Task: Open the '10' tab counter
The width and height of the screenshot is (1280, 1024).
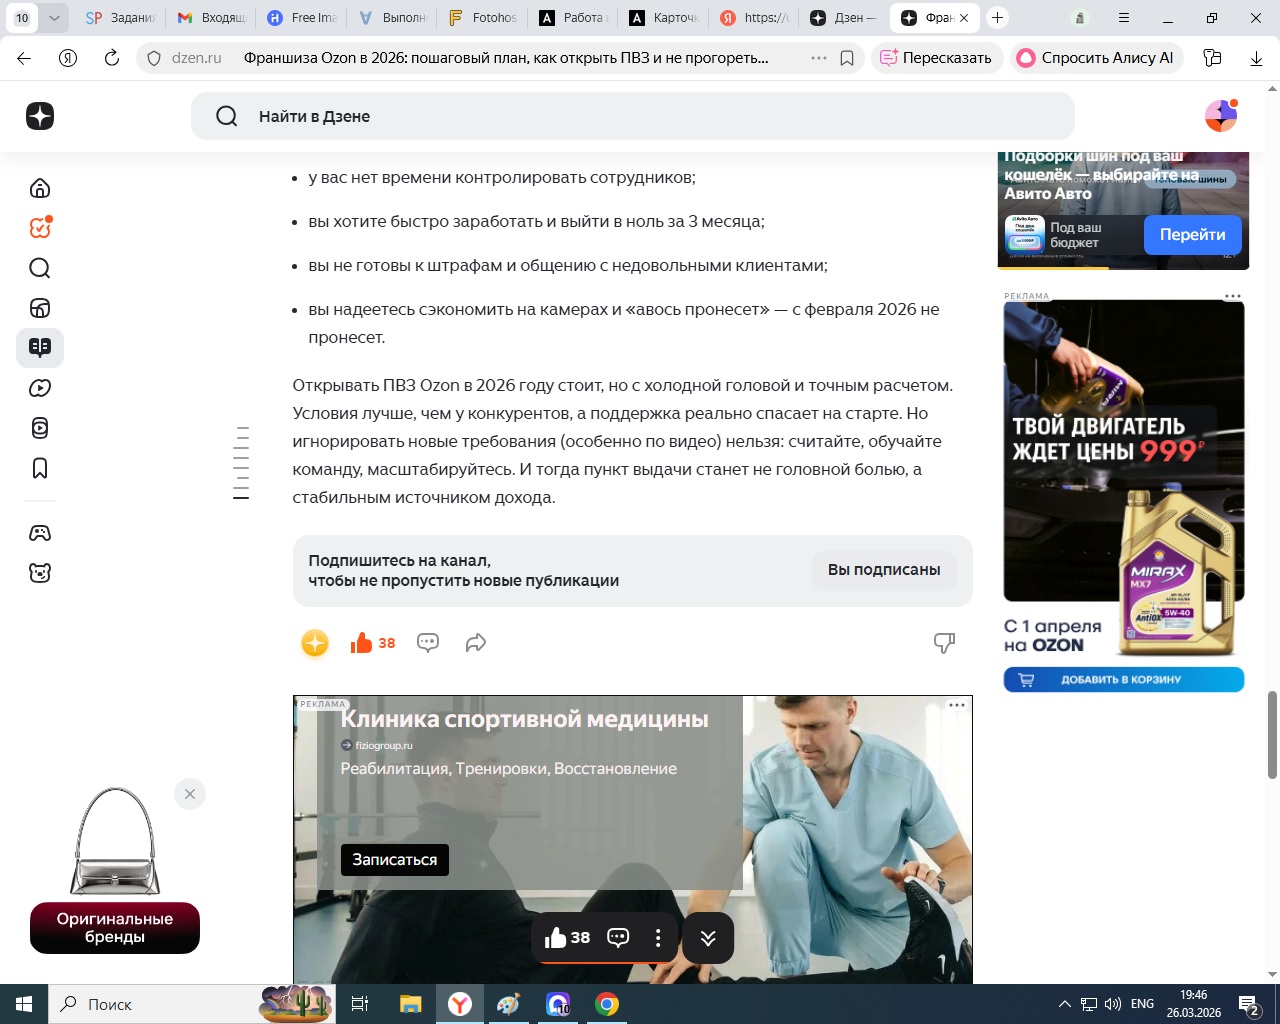Action: 22,18
